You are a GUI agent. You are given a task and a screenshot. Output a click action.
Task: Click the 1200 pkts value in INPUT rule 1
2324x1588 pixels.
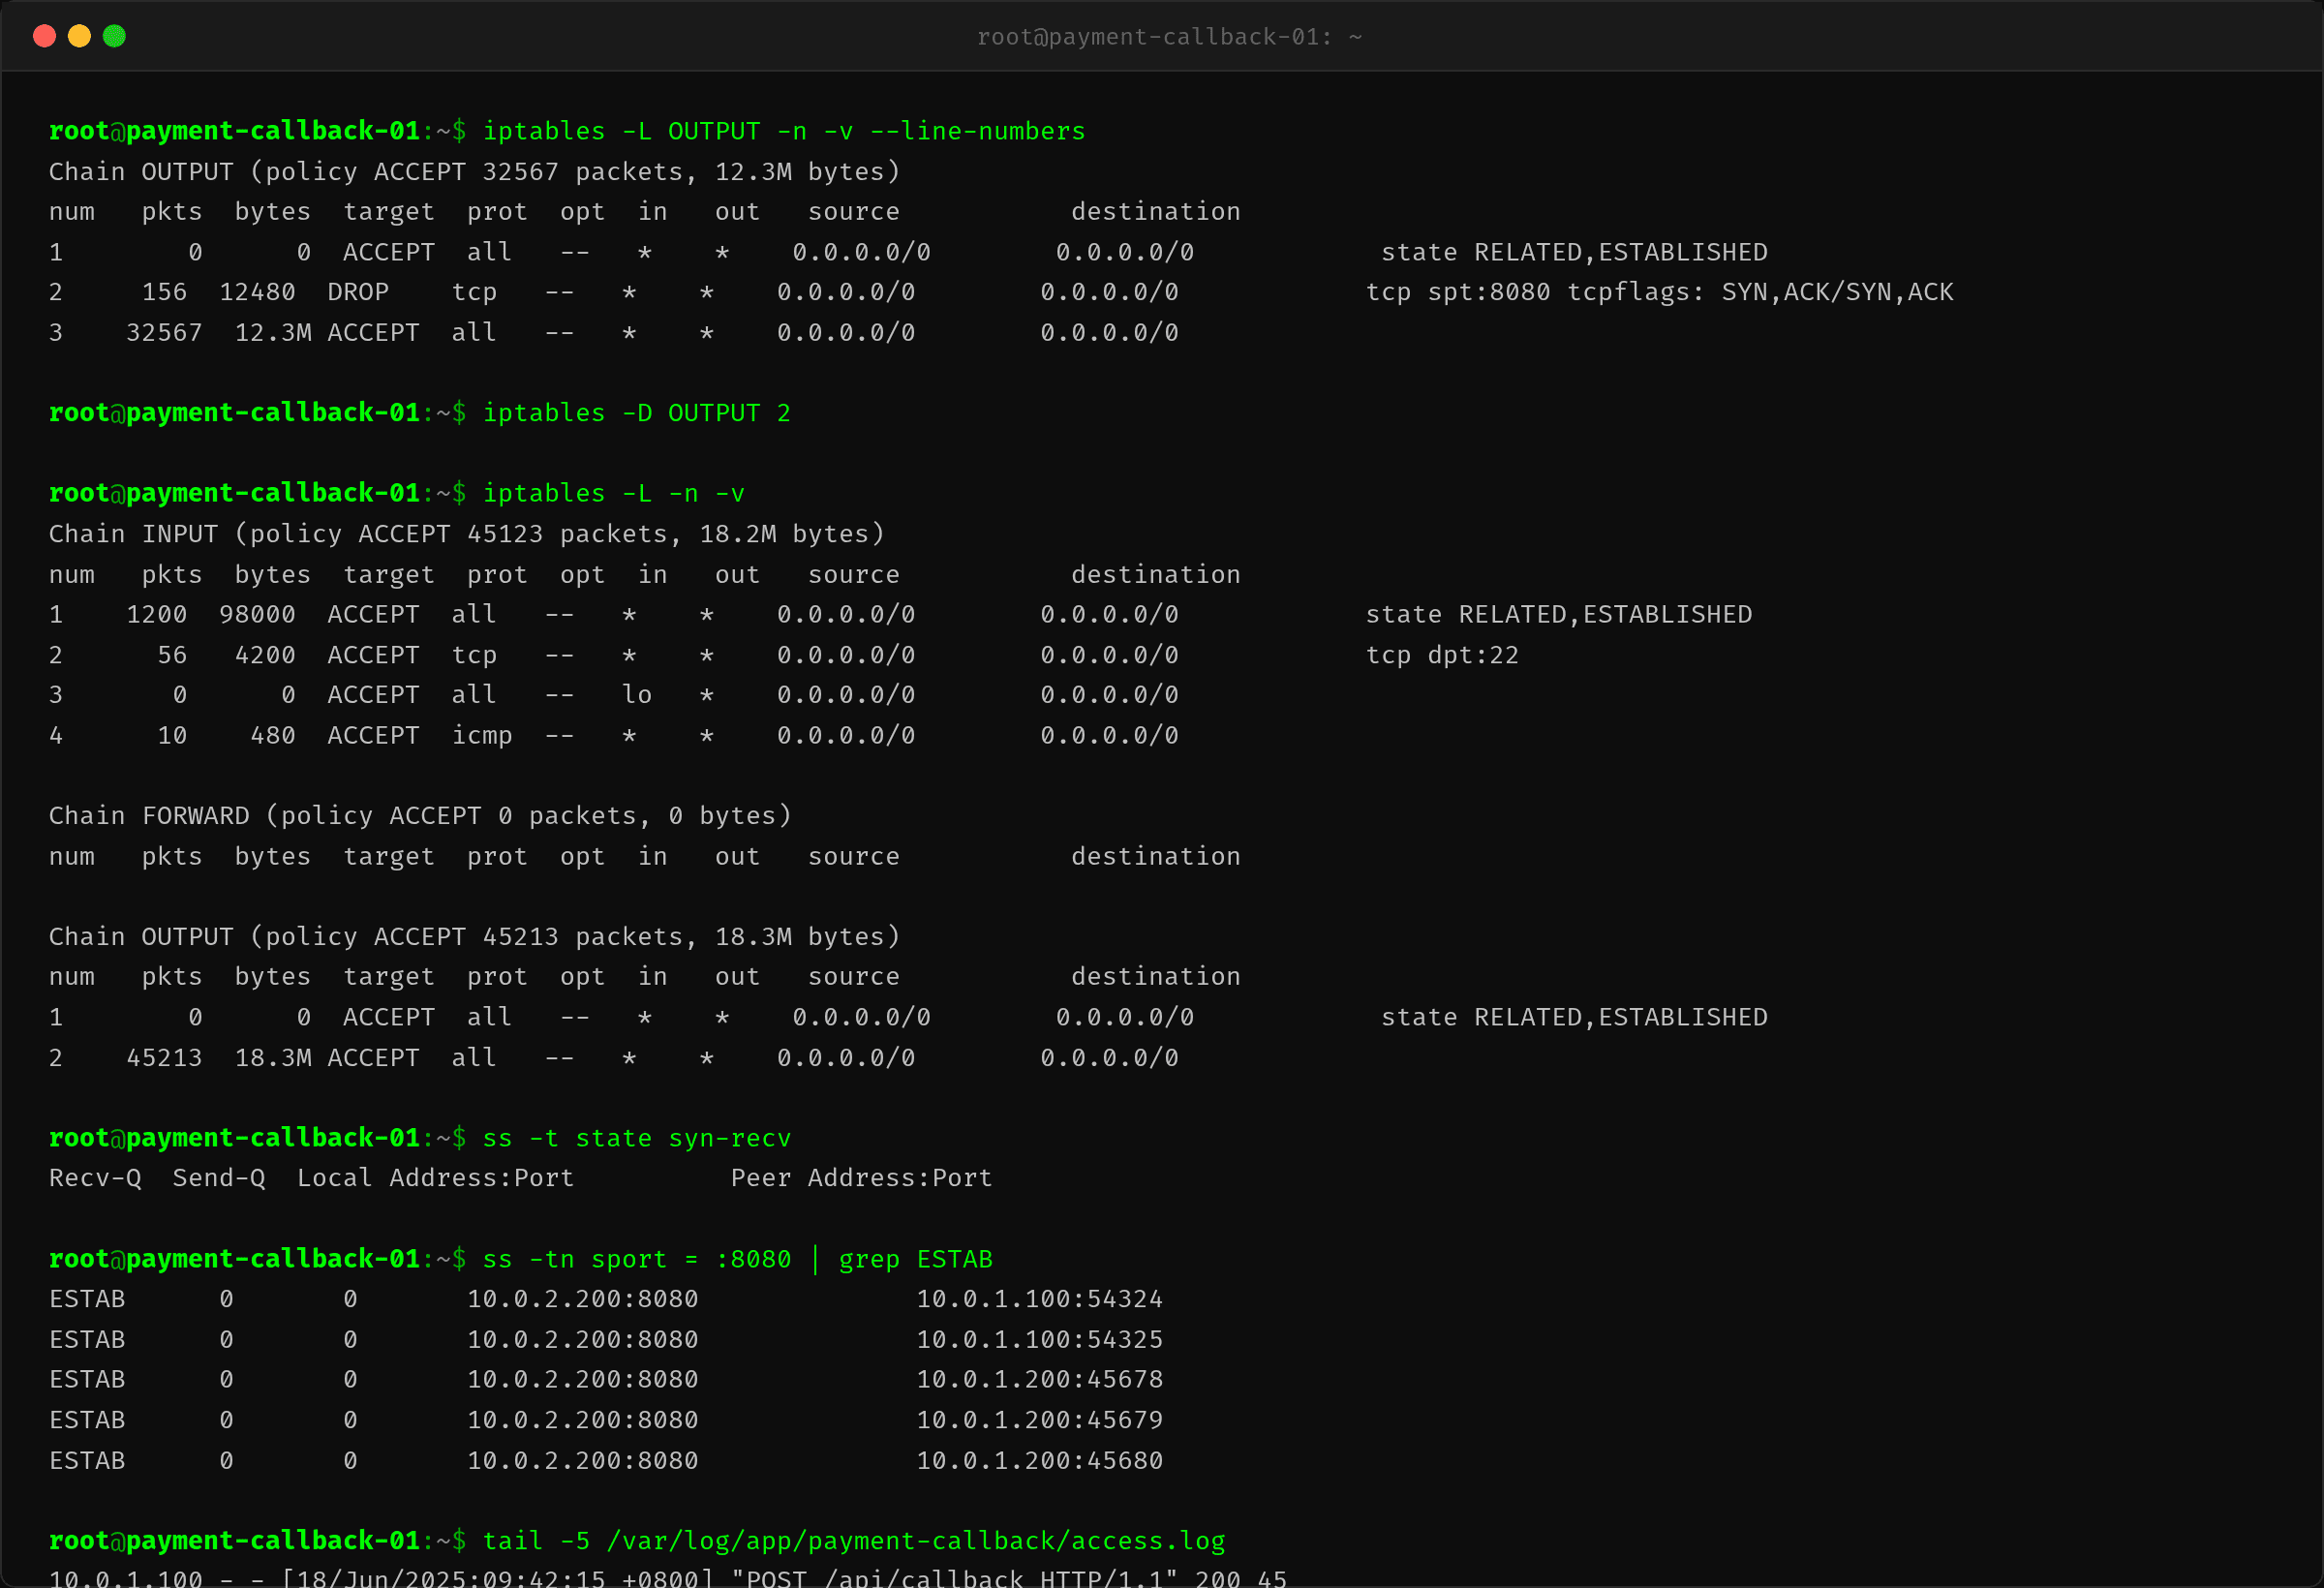157,615
